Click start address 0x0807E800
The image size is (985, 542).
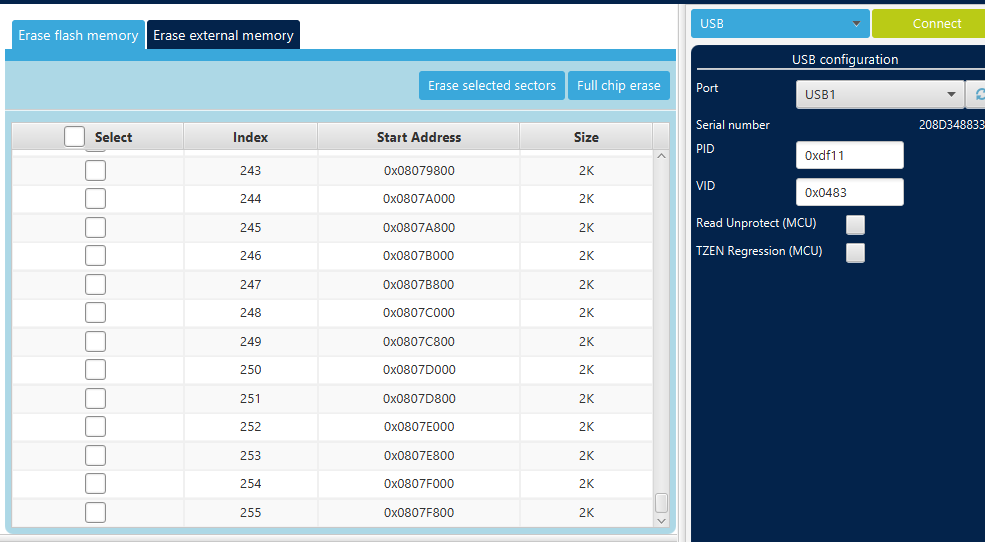point(419,456)
